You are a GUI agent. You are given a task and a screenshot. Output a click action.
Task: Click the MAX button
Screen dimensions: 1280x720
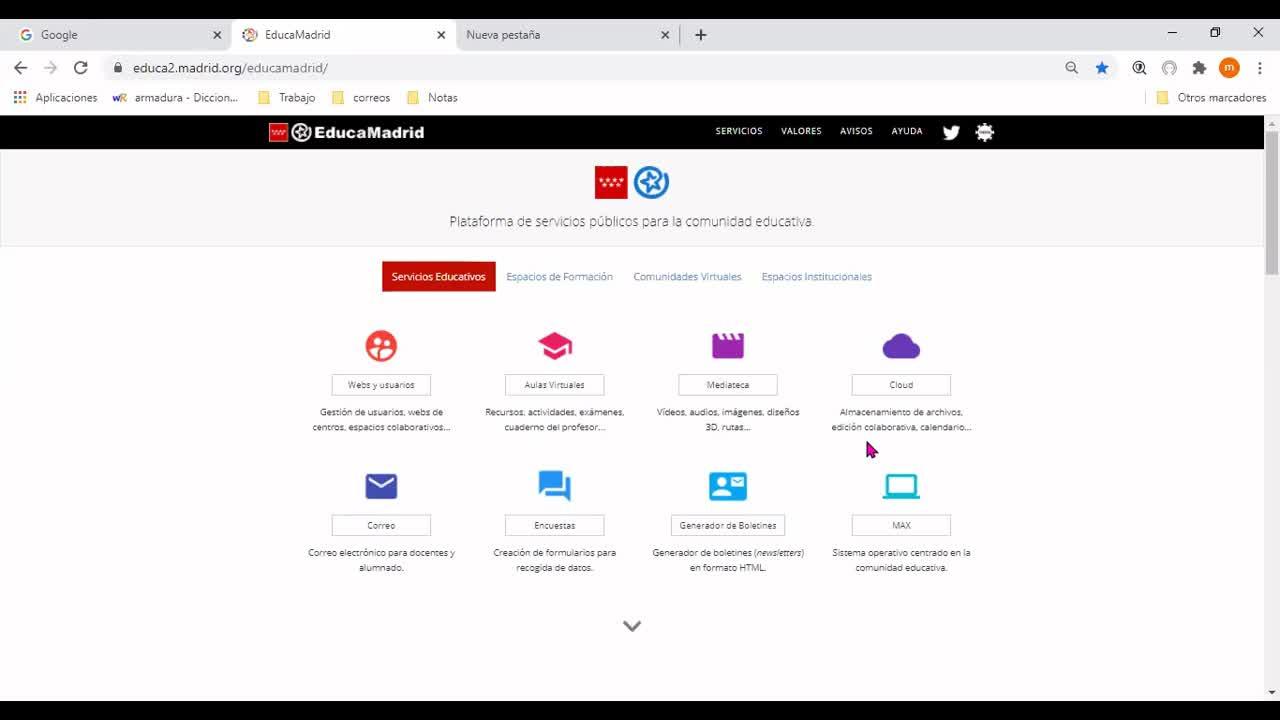point(901,525)
